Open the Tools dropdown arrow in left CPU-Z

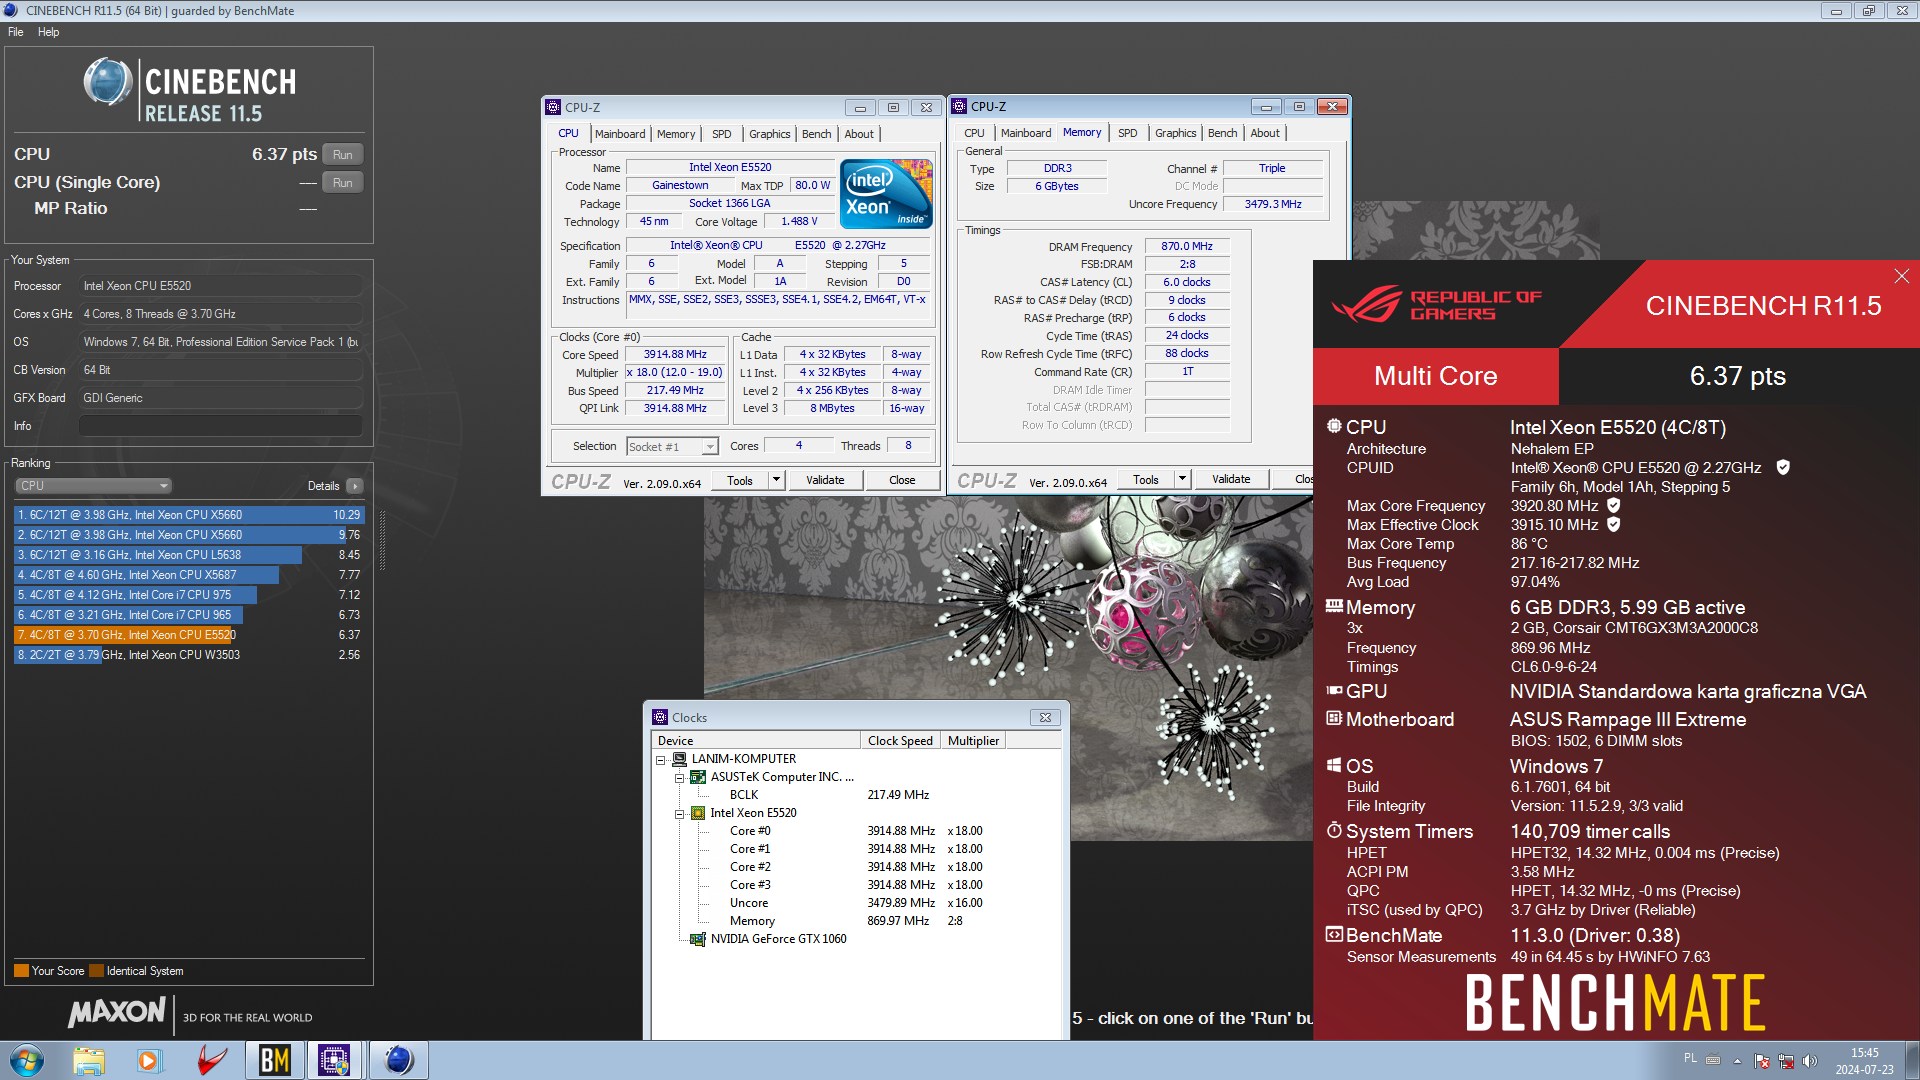coord(776,480)
